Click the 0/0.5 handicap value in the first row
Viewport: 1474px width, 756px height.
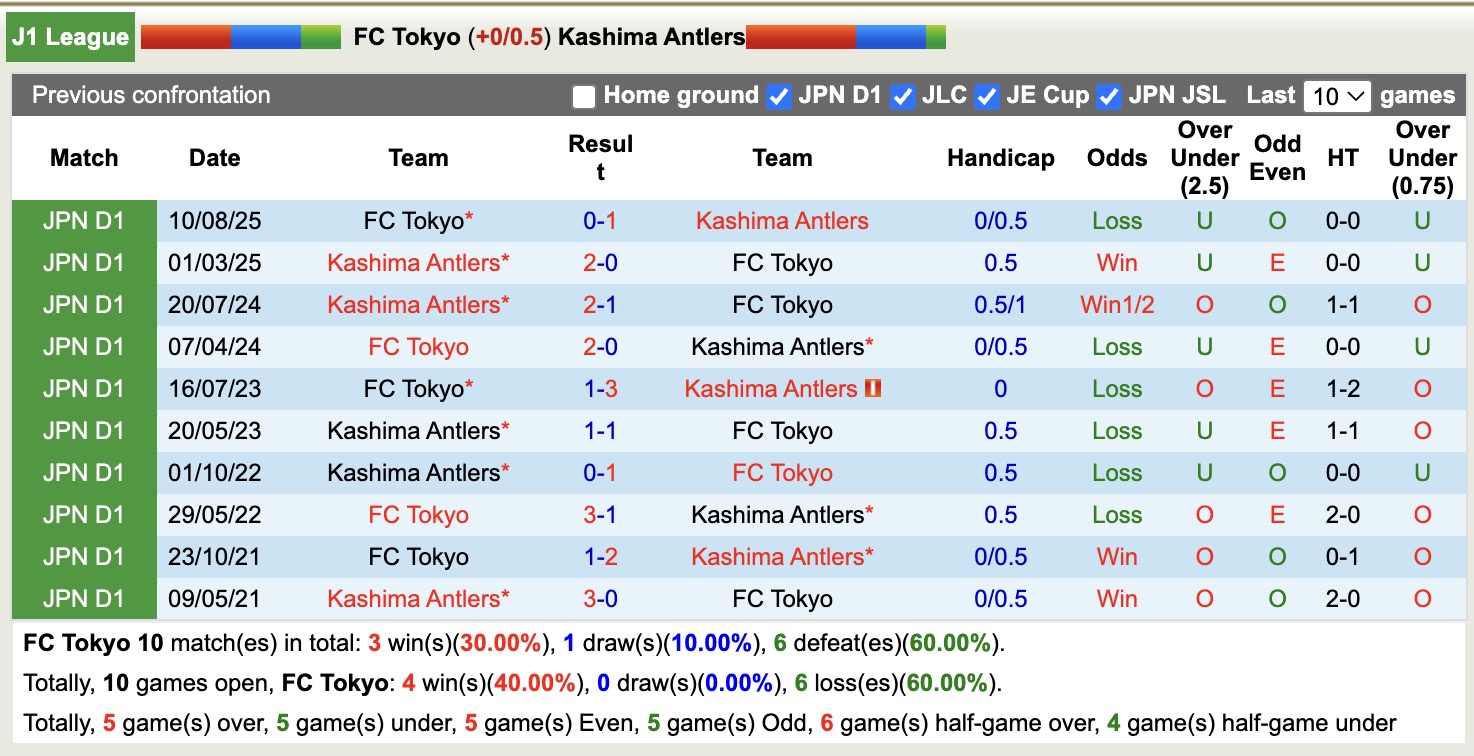pos(1000,220)
